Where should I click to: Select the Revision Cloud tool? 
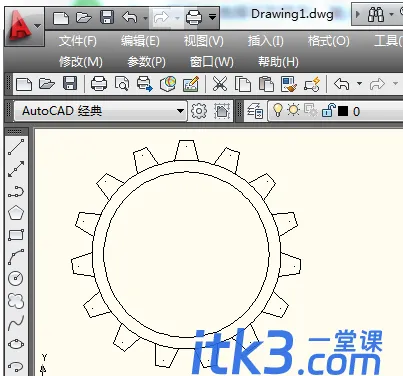point(16,300)
